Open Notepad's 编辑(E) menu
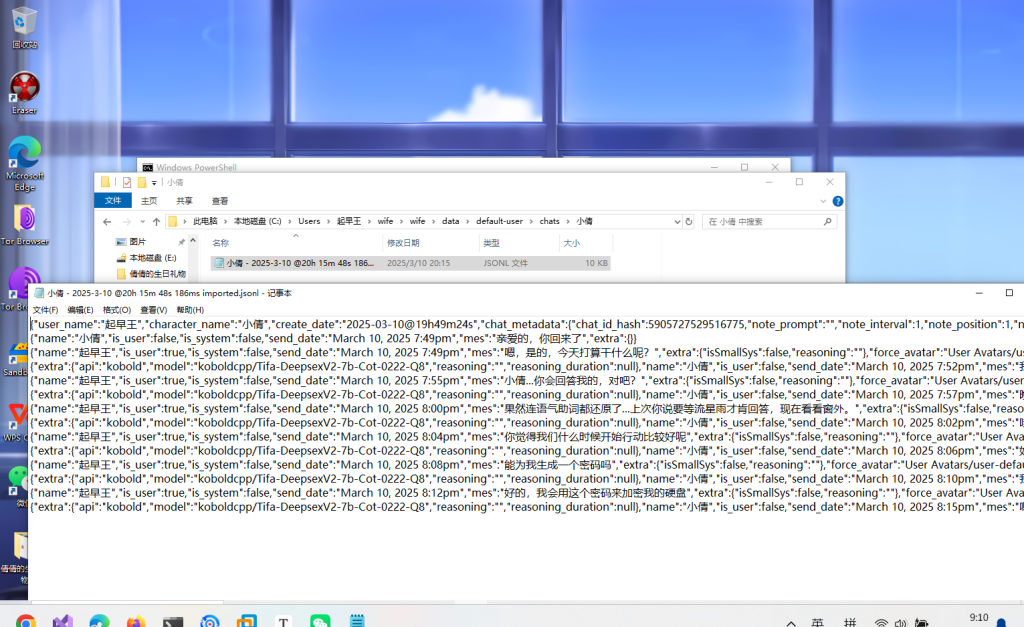The image size is (1024, 627). [x=82, y=310]
